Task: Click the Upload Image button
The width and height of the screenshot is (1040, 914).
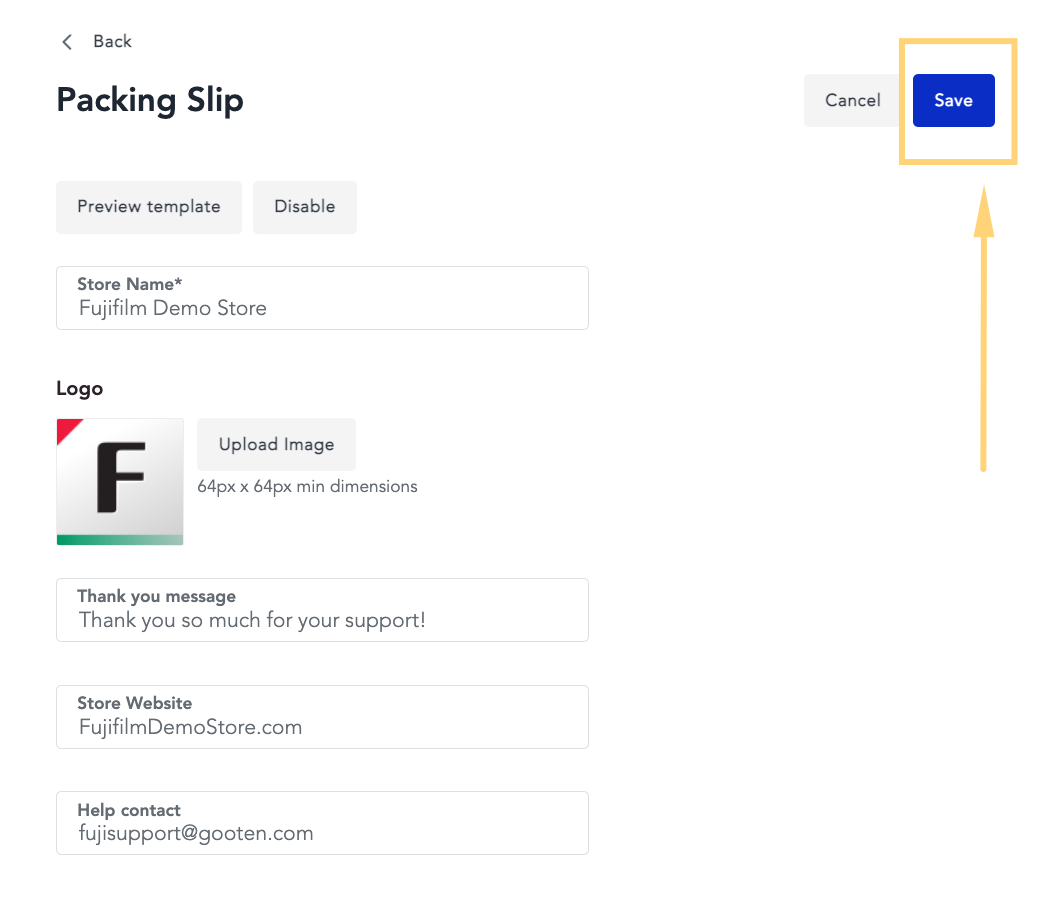Action: (277, 444)
